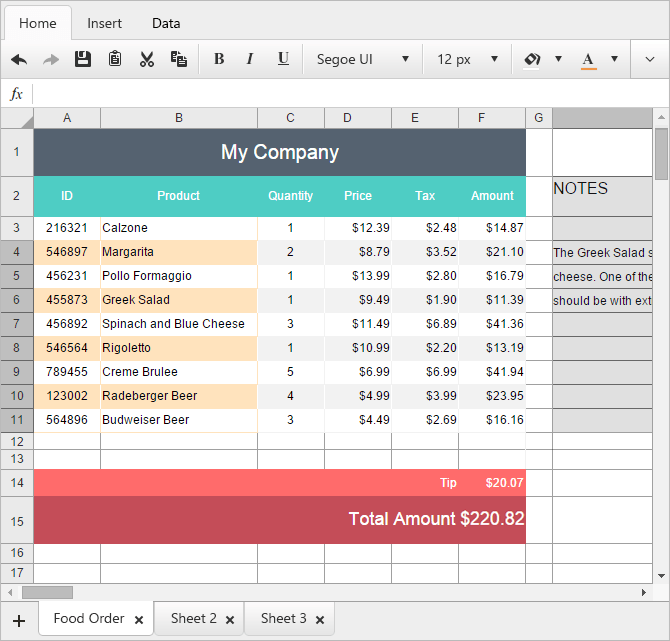Select price cell $12.39
This screenshot has width=670, height=641.
358,228
